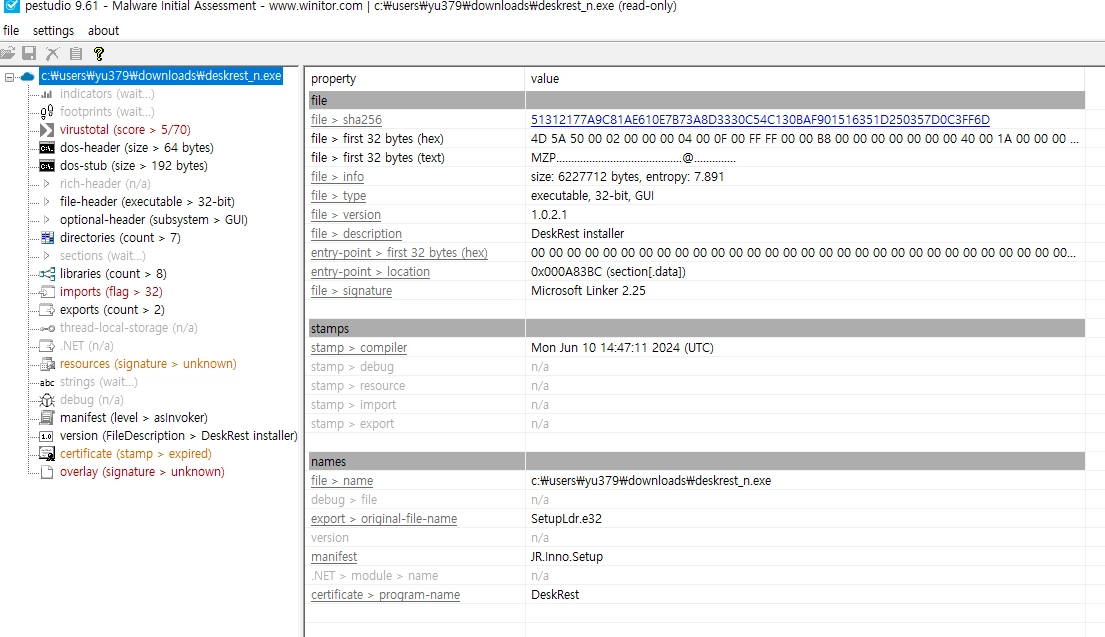This screenshot has height=637, width=1105.
Task: Click the 'SetupLdr.e32' value
Action: tap(567, 519)
